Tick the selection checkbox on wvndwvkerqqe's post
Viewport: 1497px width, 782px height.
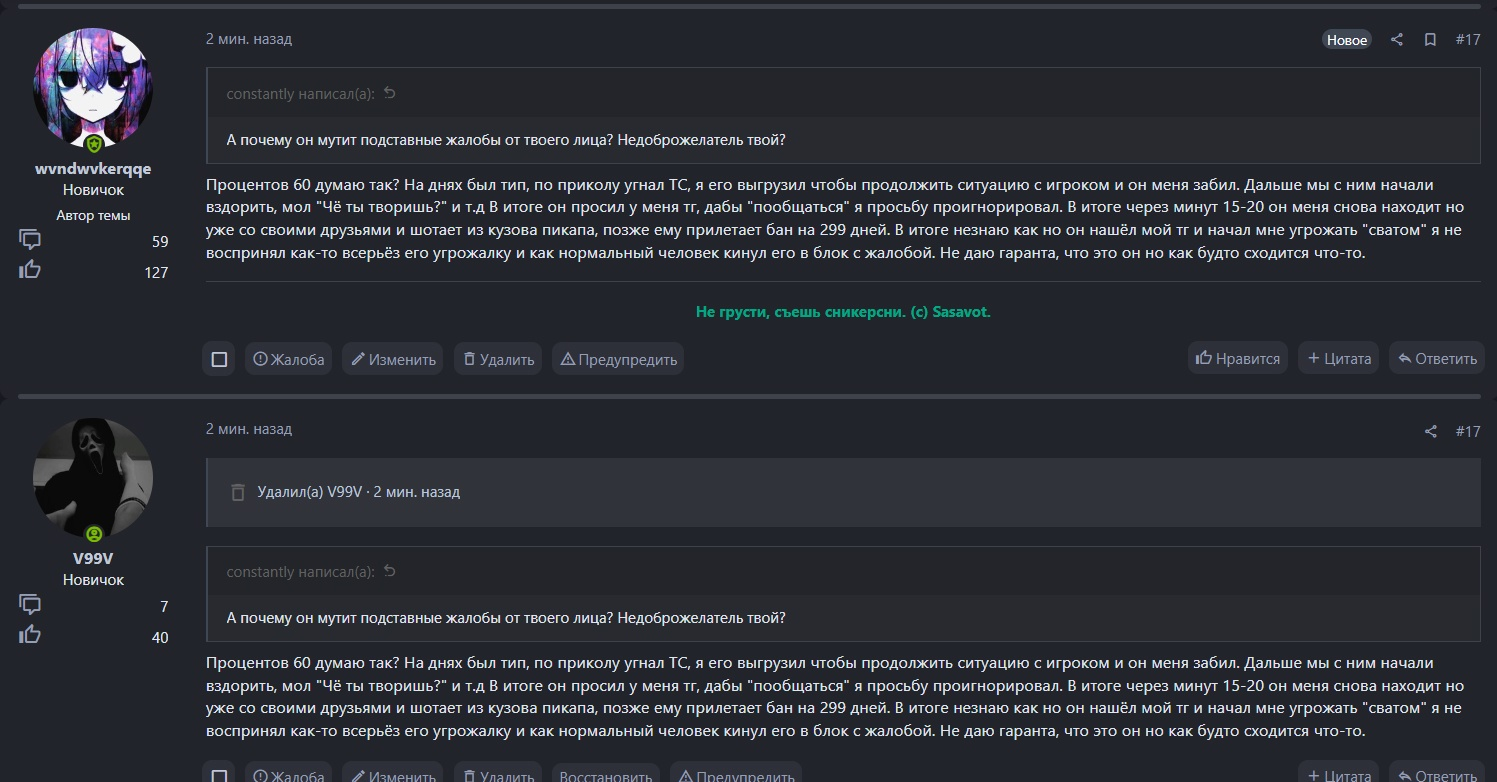[x=219, y=359]
